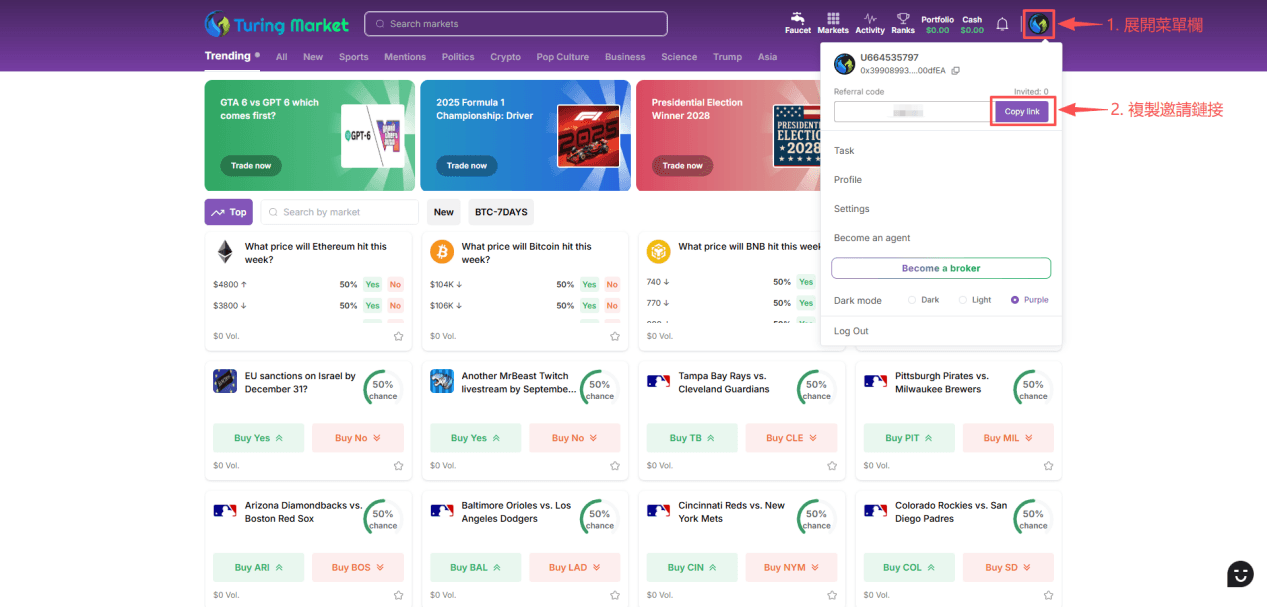
Task: Choose Yes for Bitcoin $104K
Action: click(x=589, y=284)
